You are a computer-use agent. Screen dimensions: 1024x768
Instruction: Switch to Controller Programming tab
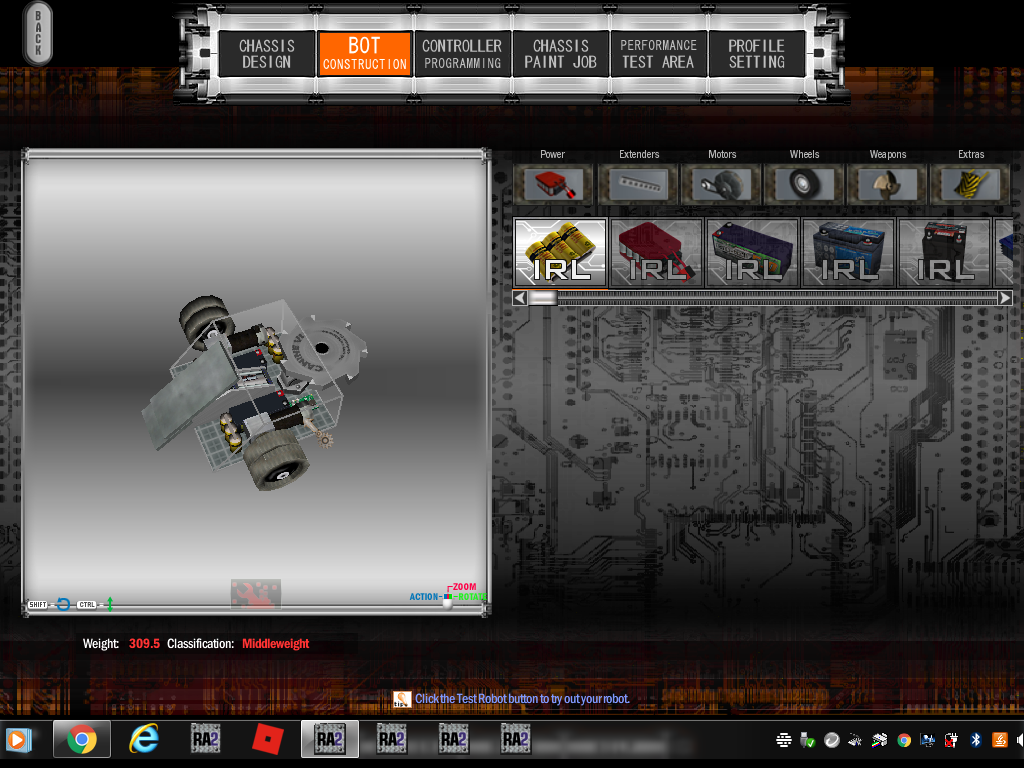pos(462,54)
